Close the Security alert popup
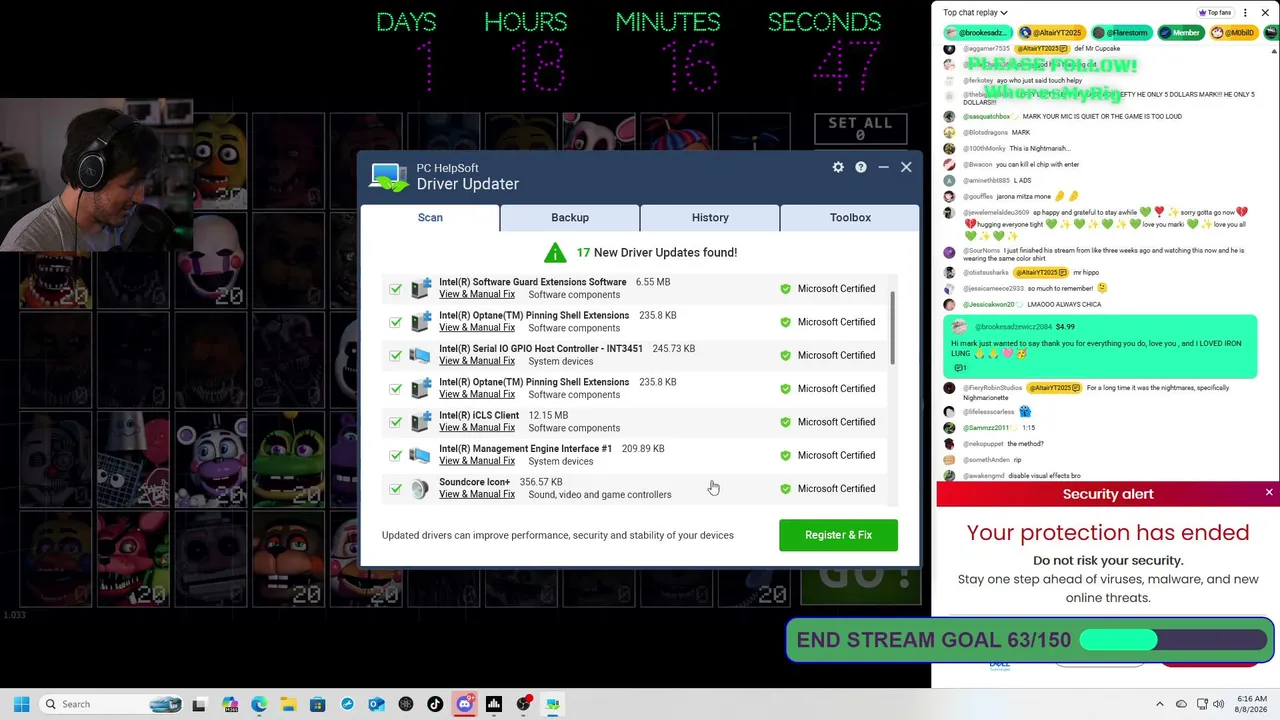This screenshot has height=720, width=1280. coord(1269,493)
